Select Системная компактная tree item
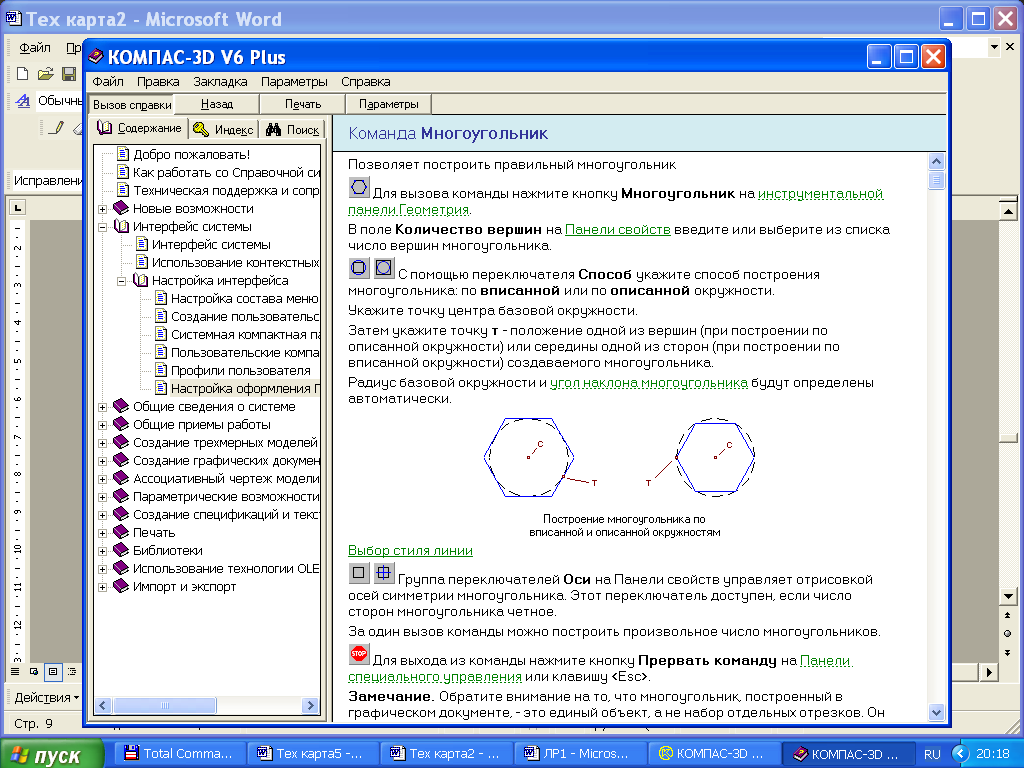 click(x=245, y=335)
